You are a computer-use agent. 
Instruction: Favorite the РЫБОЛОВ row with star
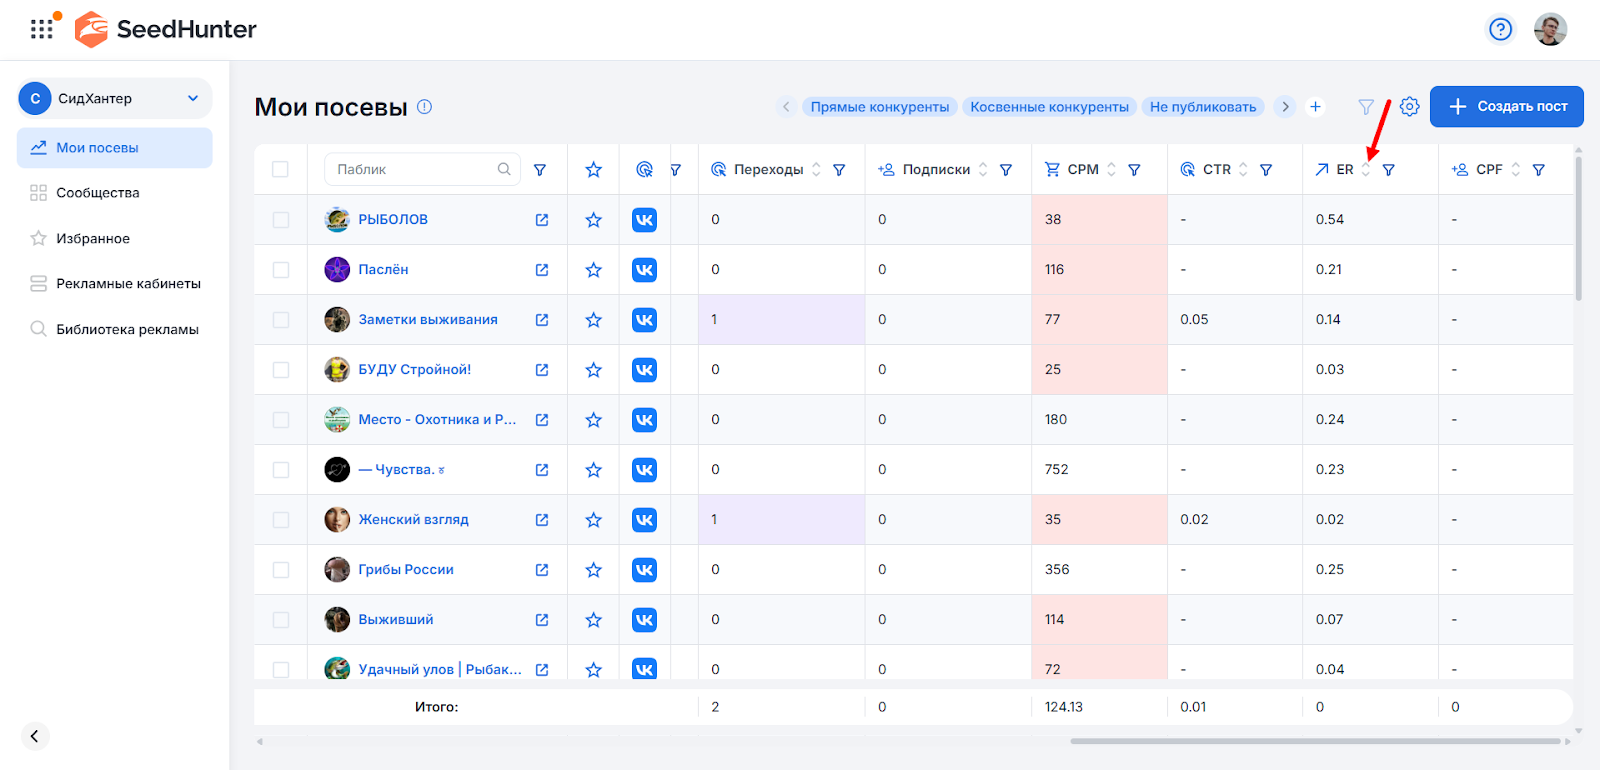pos(593,220)
